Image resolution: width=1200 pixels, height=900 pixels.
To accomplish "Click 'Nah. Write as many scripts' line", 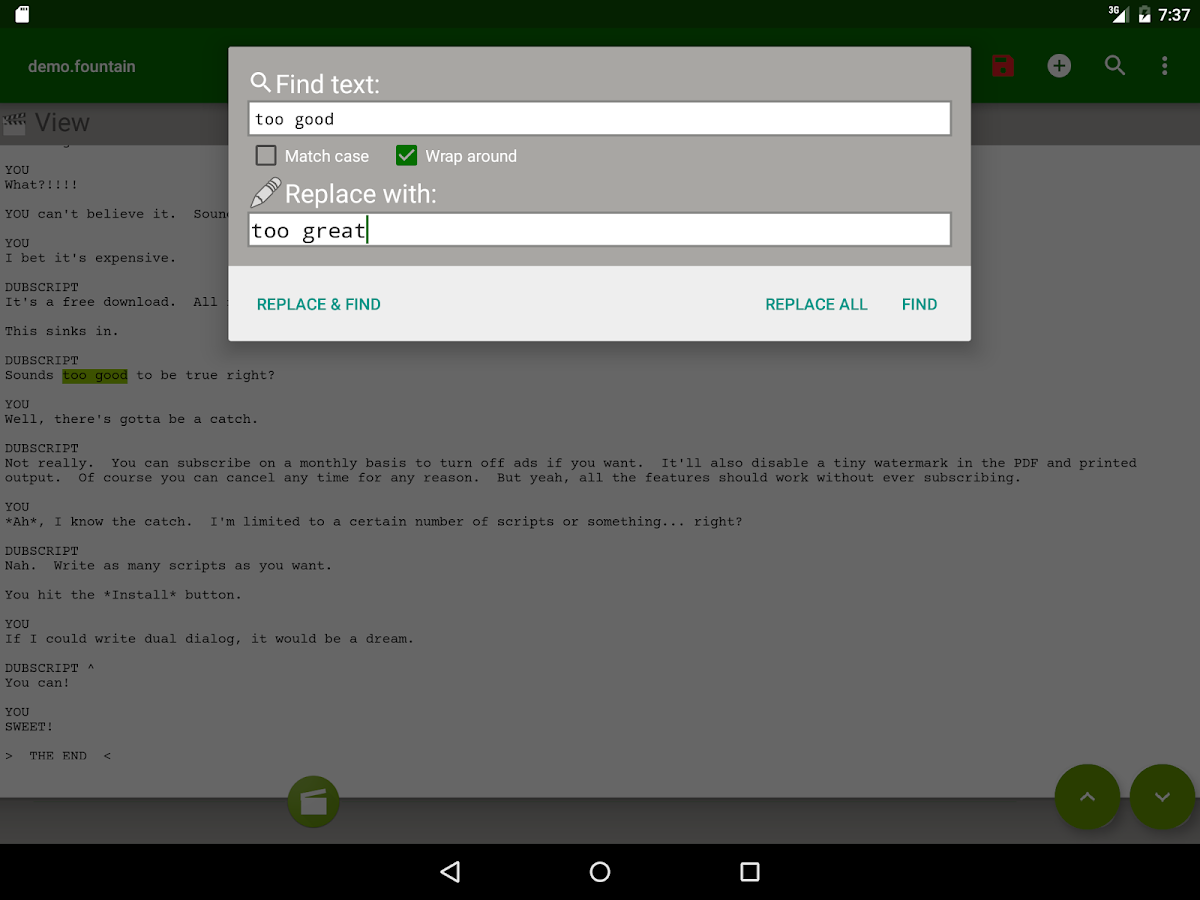I will 168,566.
